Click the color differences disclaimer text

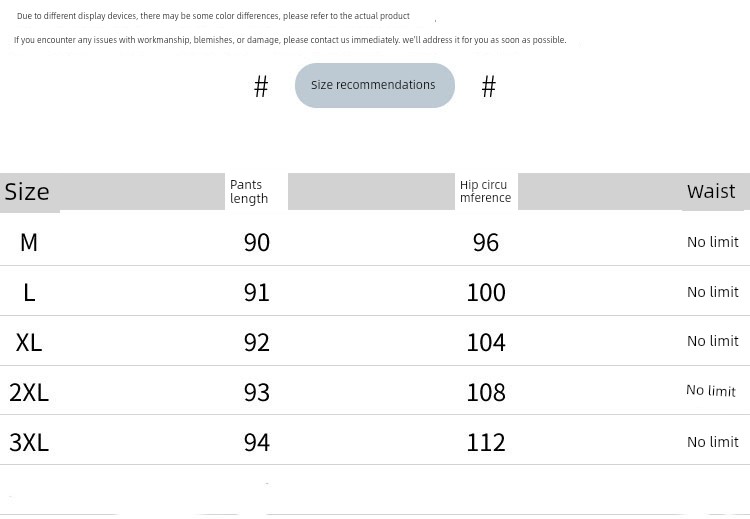[x=213, y=16]
